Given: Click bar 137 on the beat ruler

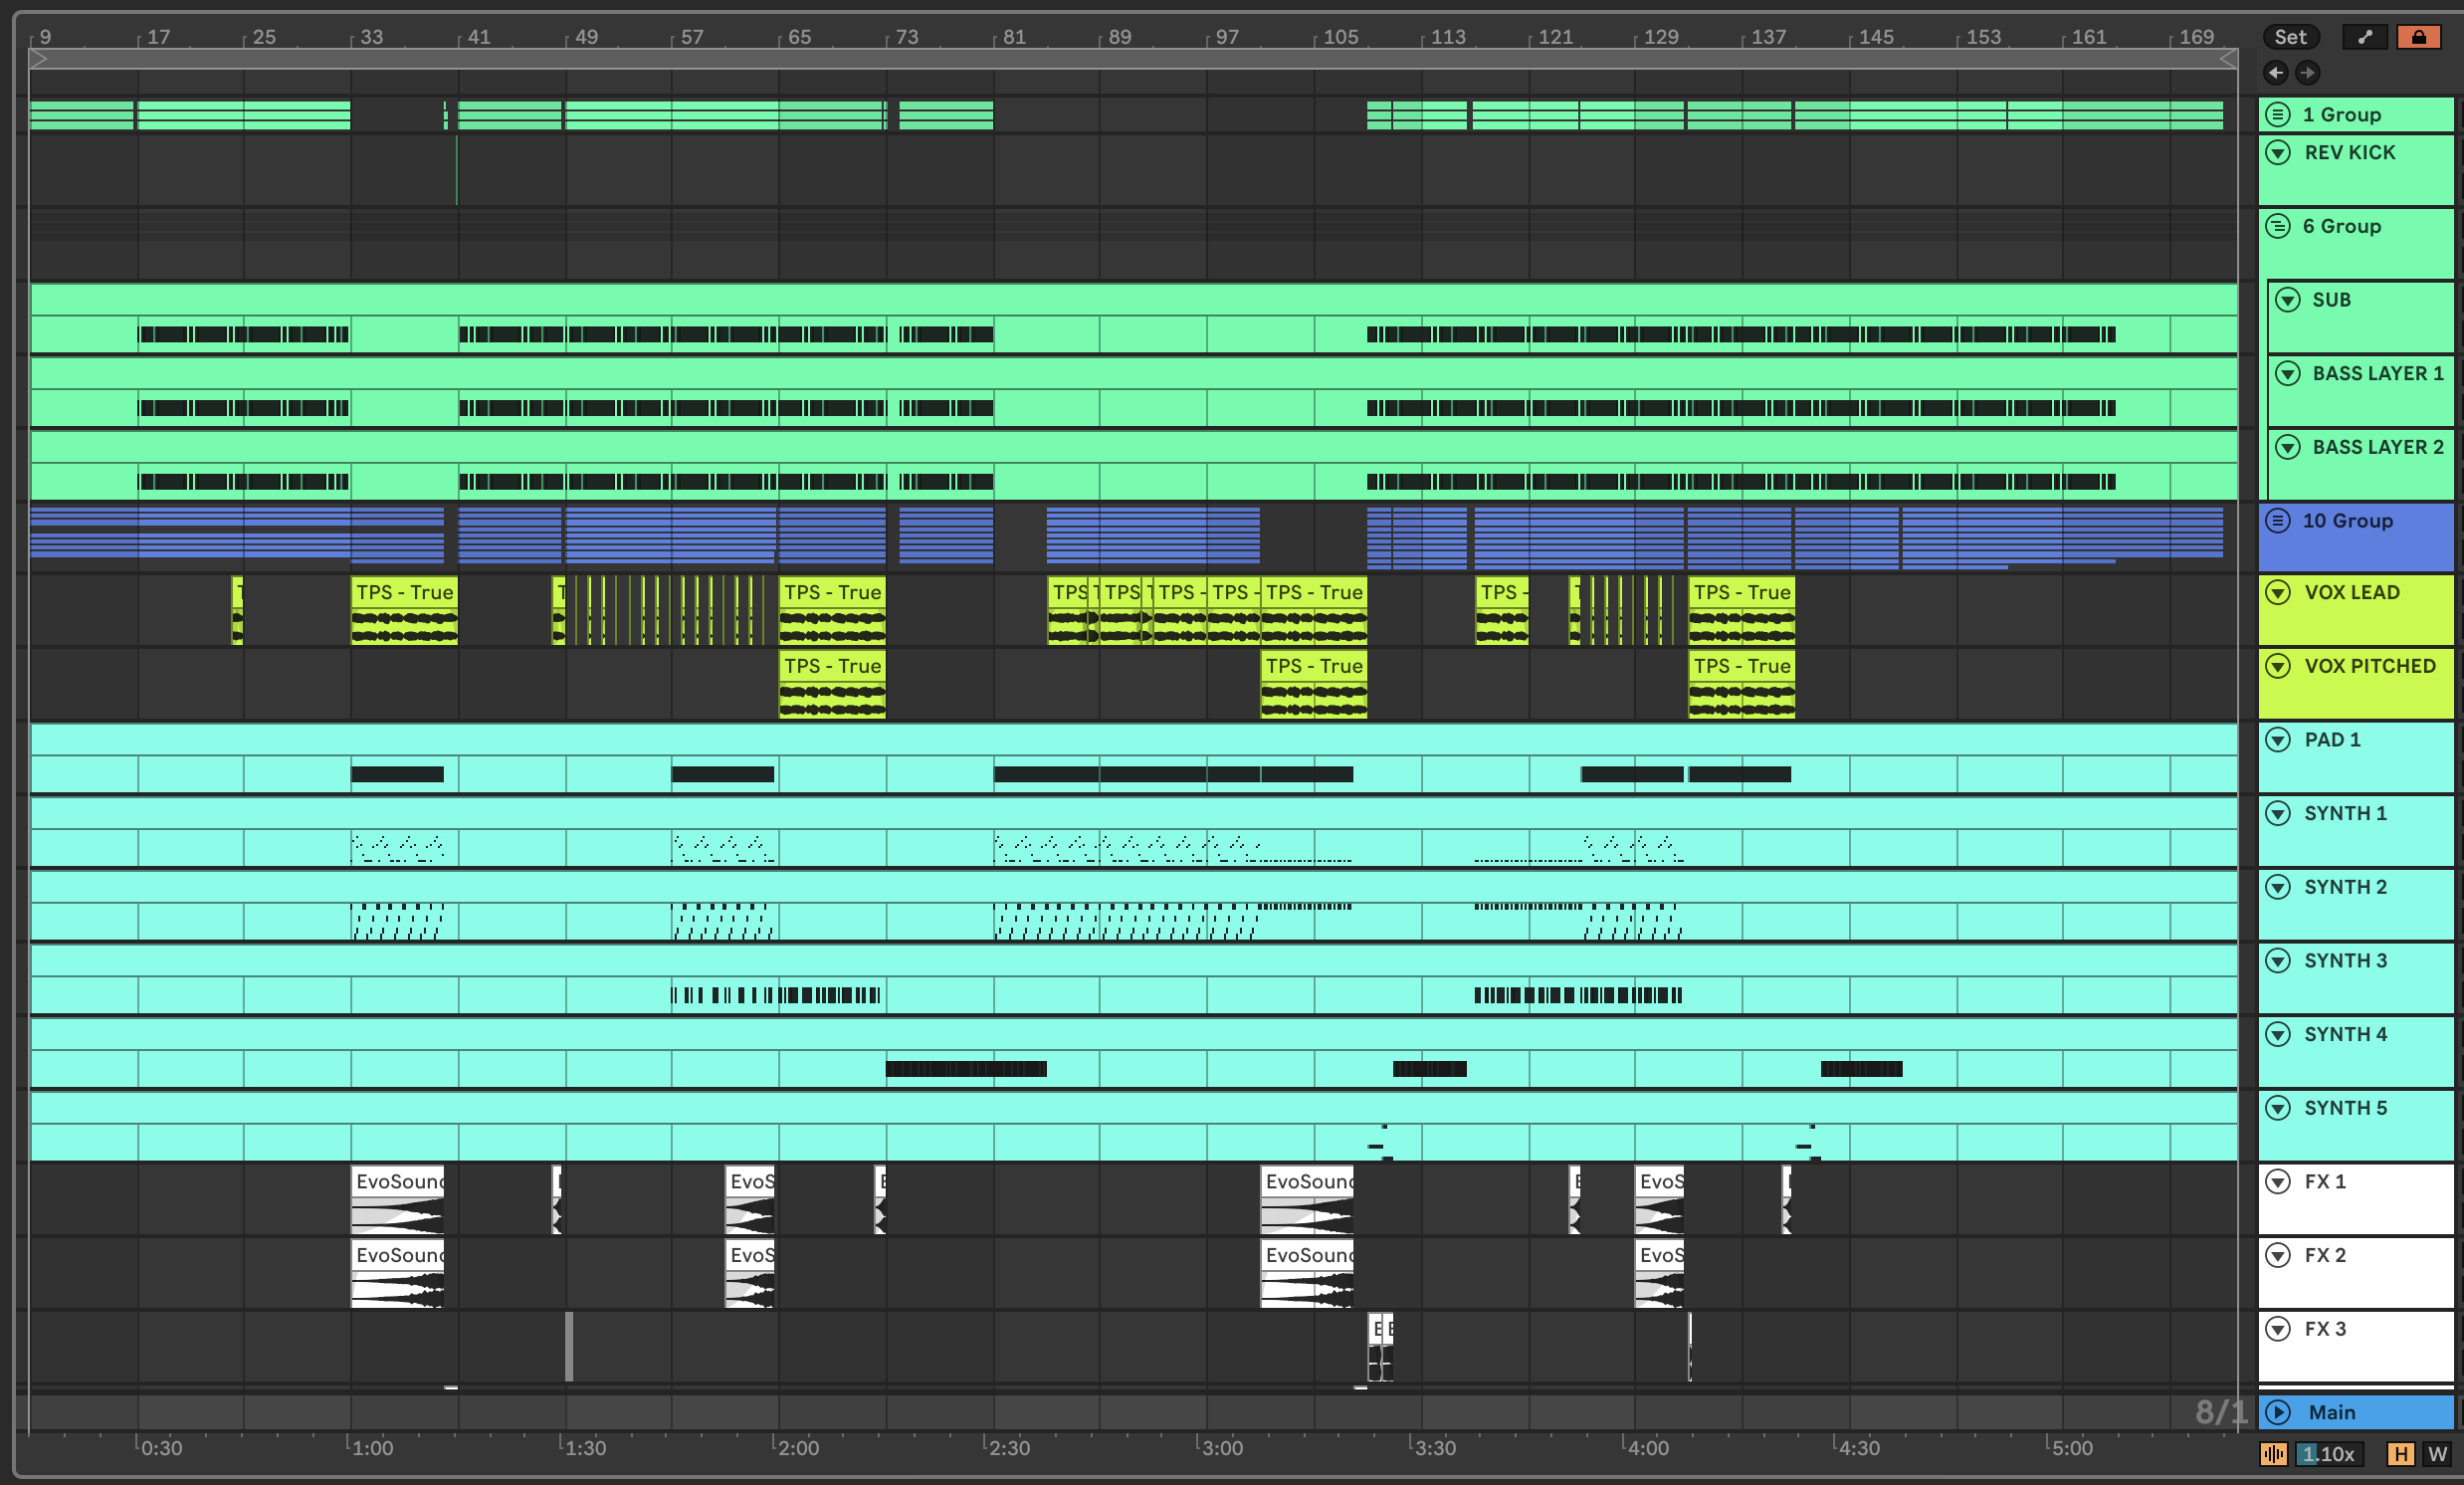Looking at the screenshot, I should (x=1768, y=37).
